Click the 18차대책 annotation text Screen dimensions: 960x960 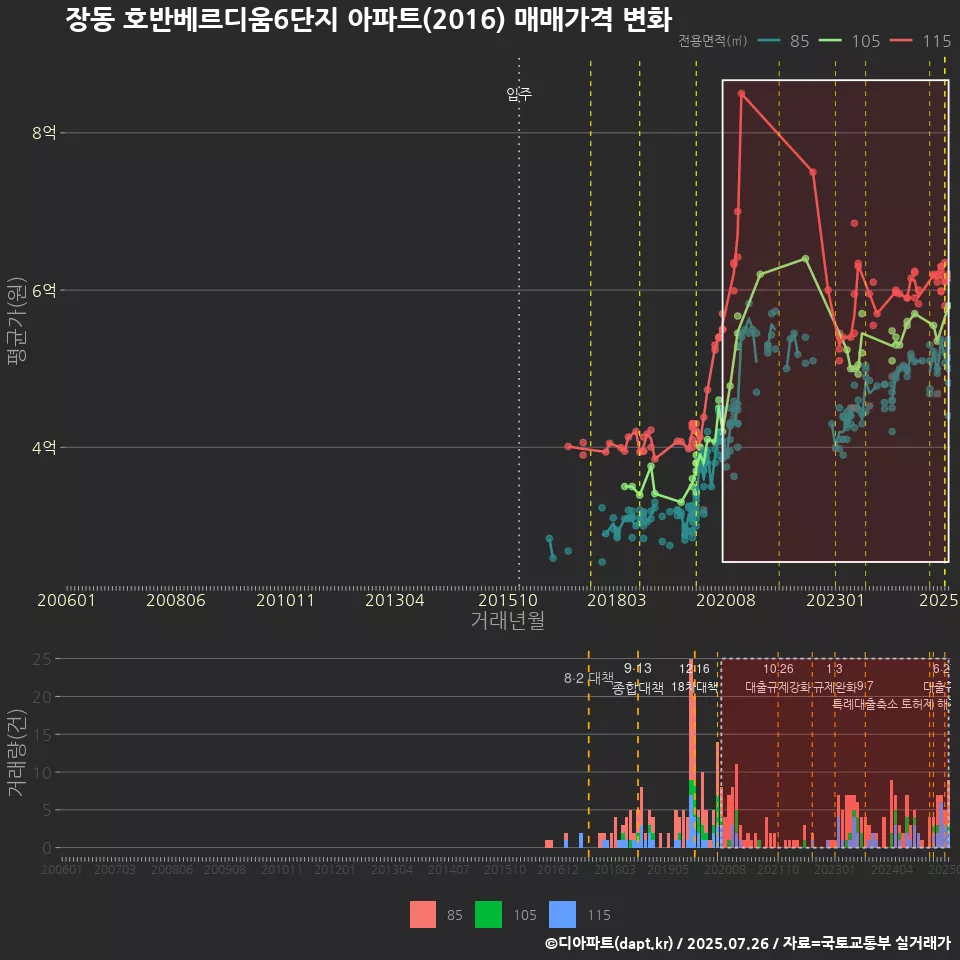(694, 687)
